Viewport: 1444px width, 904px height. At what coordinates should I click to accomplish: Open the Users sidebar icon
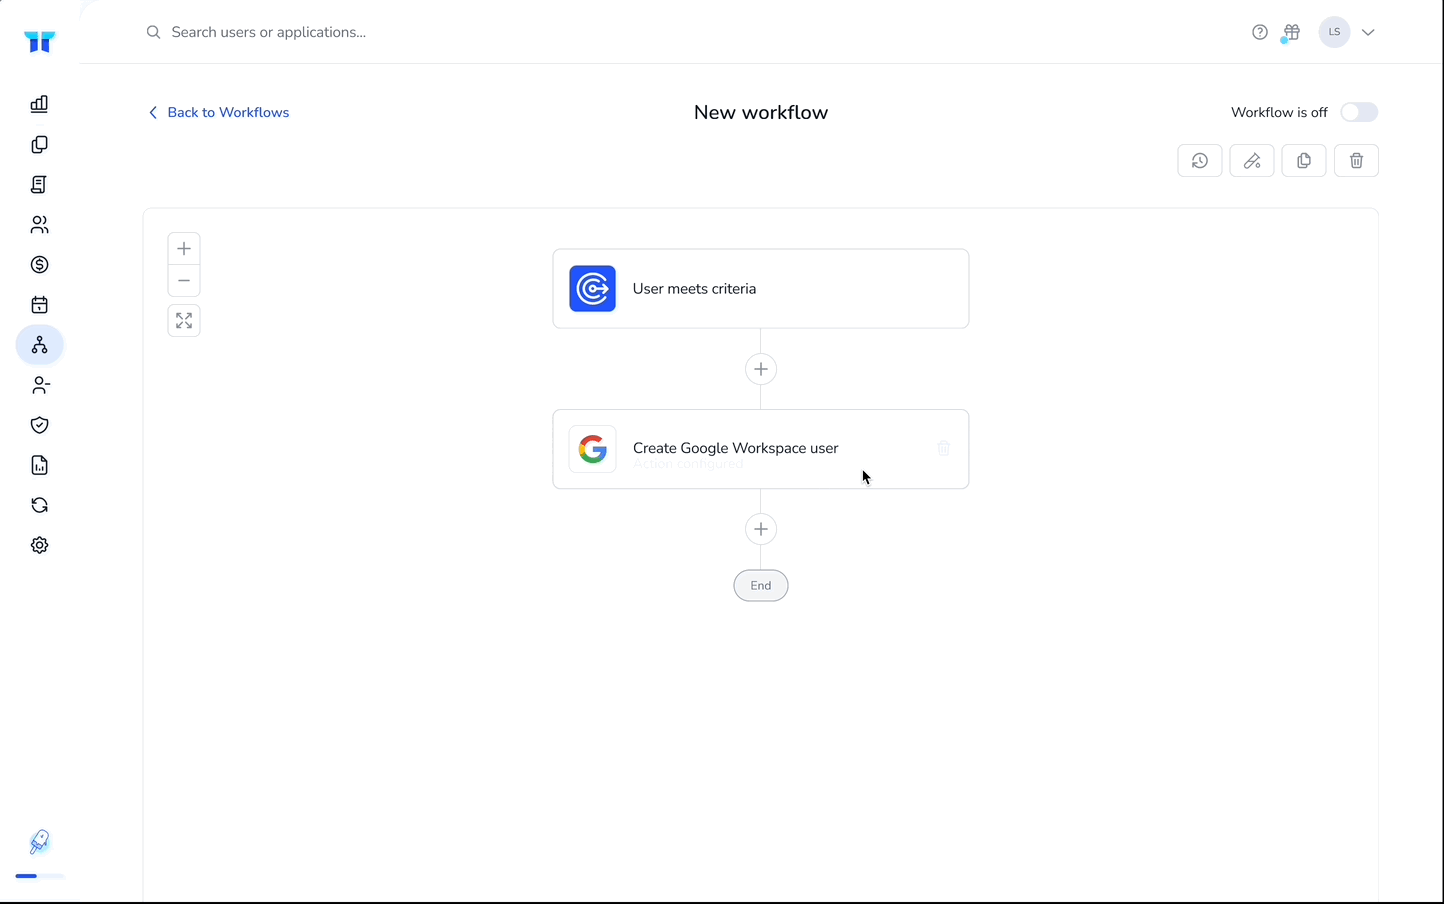click(x=40, y=225)
